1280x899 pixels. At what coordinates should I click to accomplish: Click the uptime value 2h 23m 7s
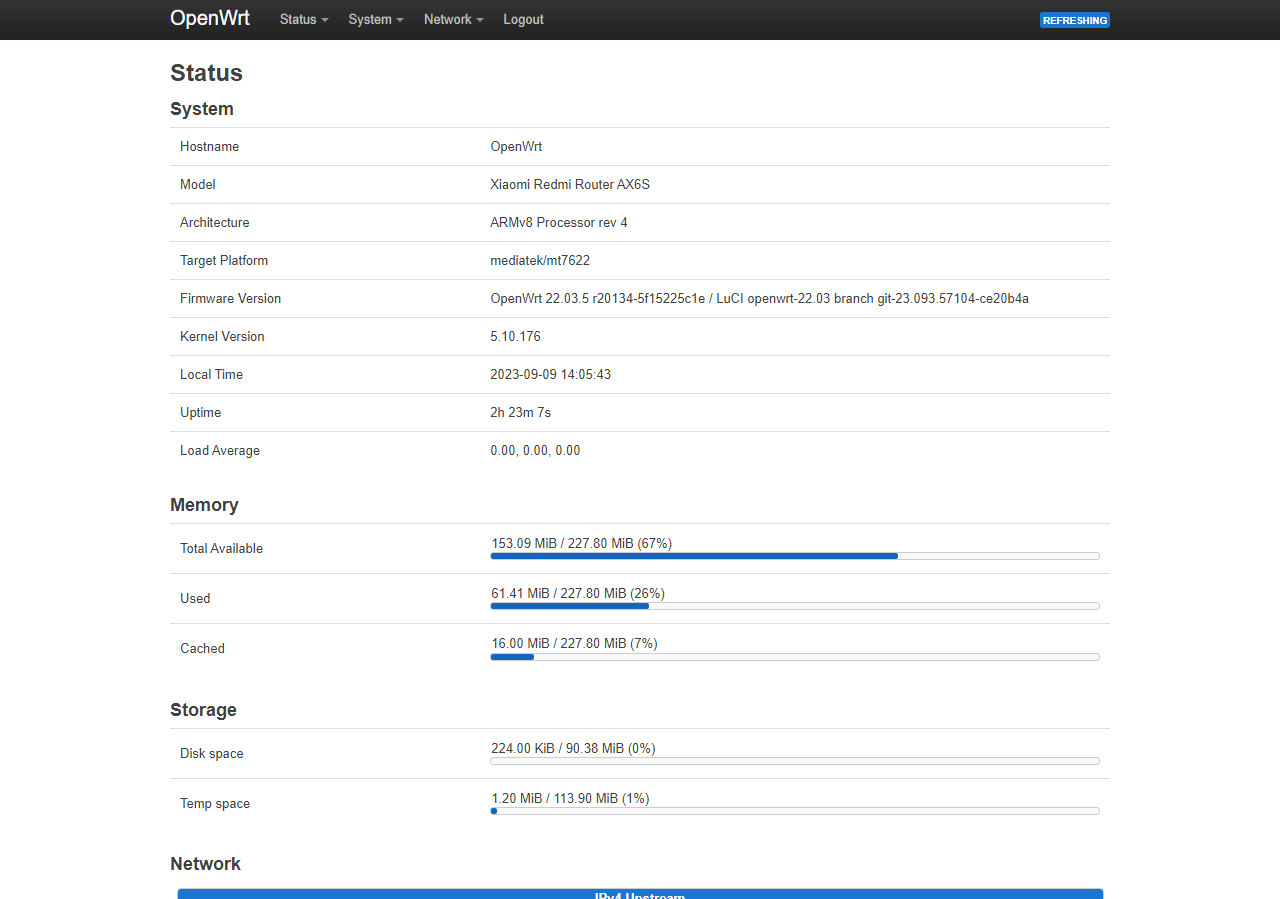(x=520, y=413)
